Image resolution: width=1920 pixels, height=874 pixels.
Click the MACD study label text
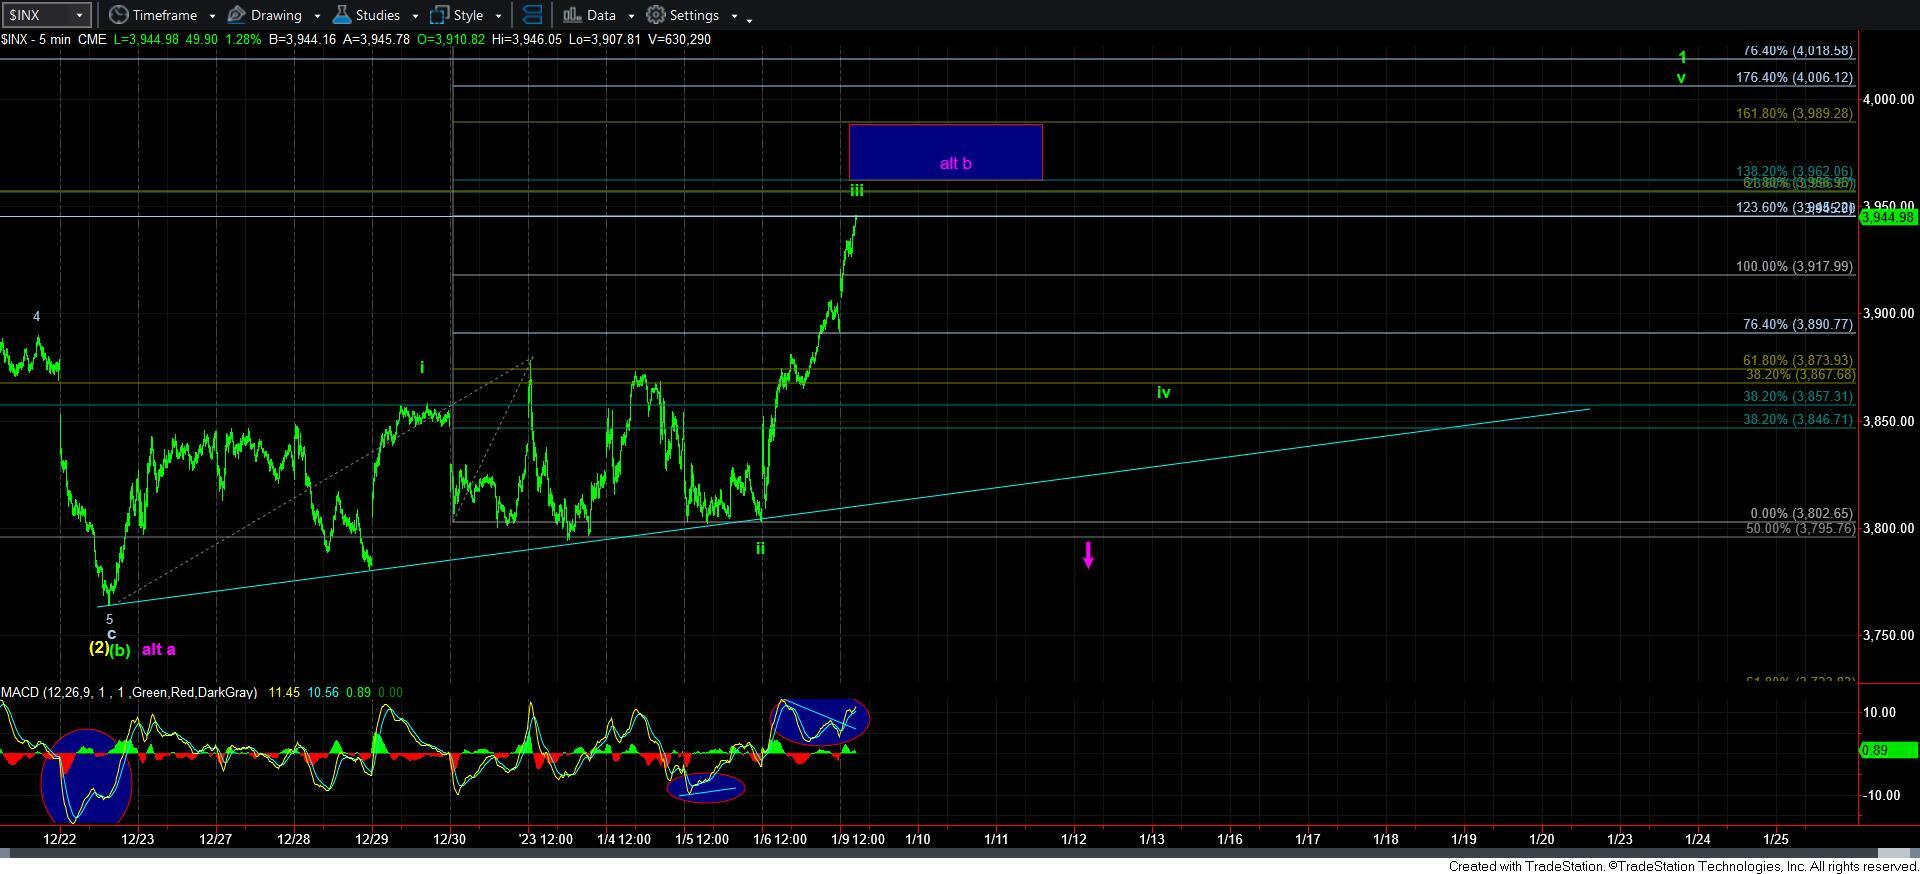[x=129, y=692]
